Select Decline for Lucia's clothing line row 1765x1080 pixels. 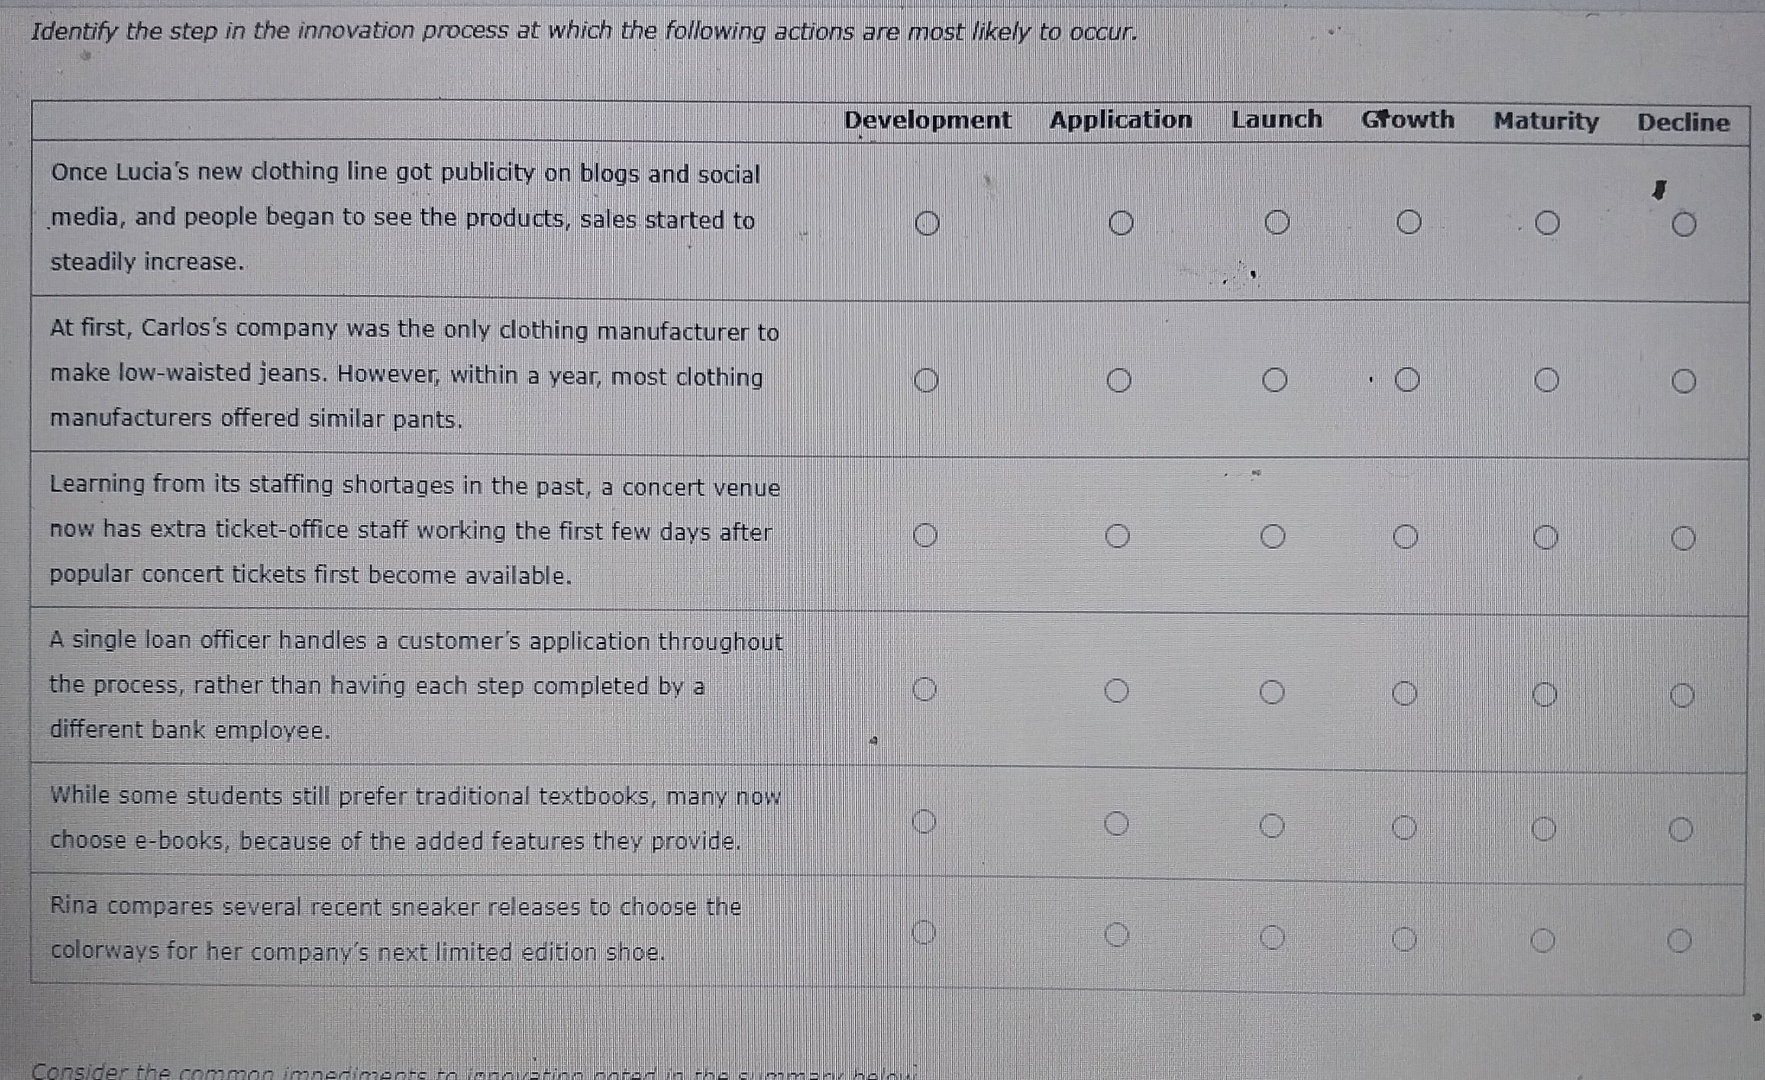pyautogui.click(x=1684, y=224)
